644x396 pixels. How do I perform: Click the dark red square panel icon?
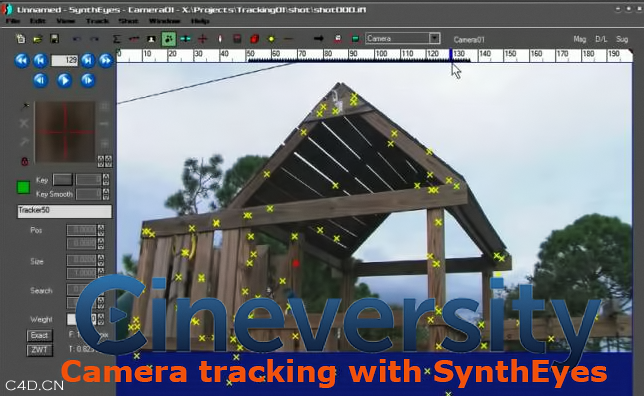[237, 39]
